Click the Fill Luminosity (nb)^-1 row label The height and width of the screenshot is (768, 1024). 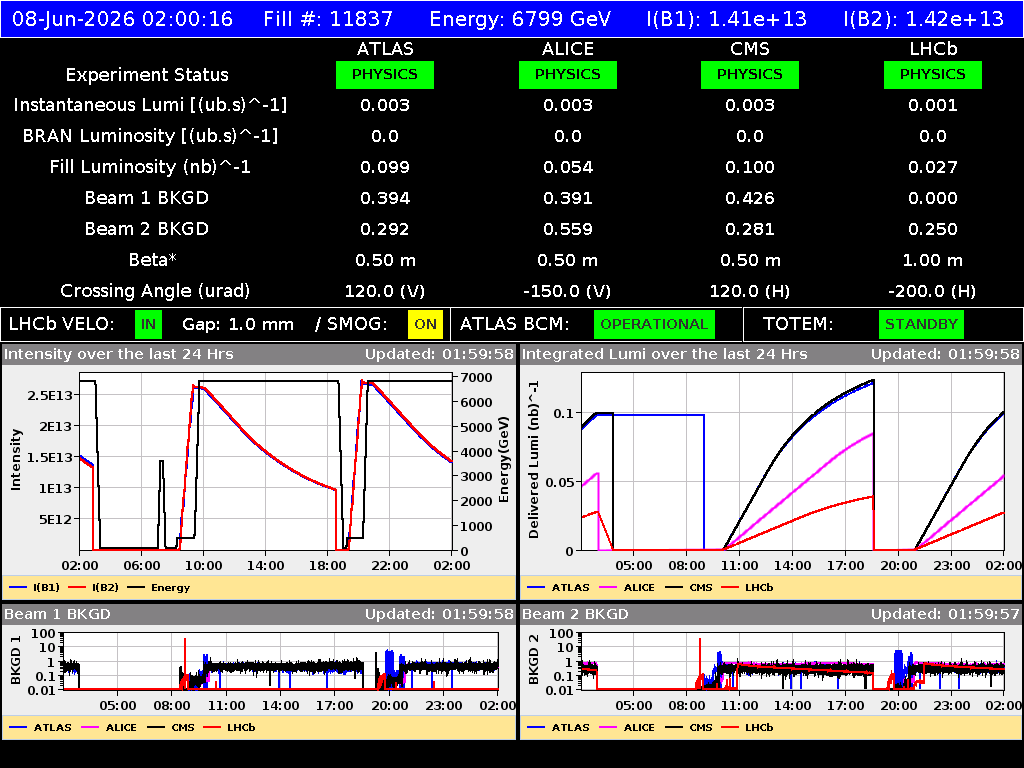point(150,167)
